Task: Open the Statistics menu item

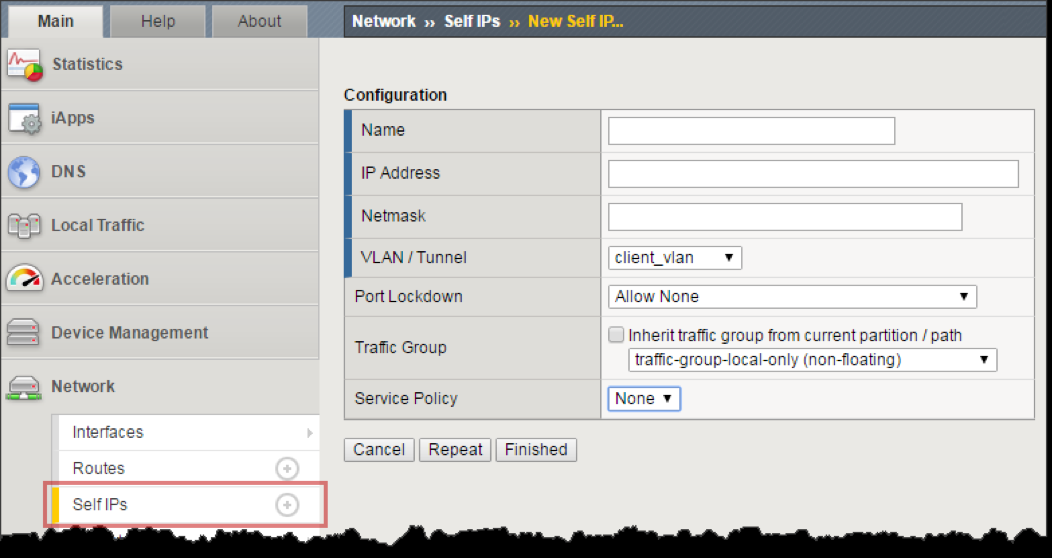Action: [160, 64]
